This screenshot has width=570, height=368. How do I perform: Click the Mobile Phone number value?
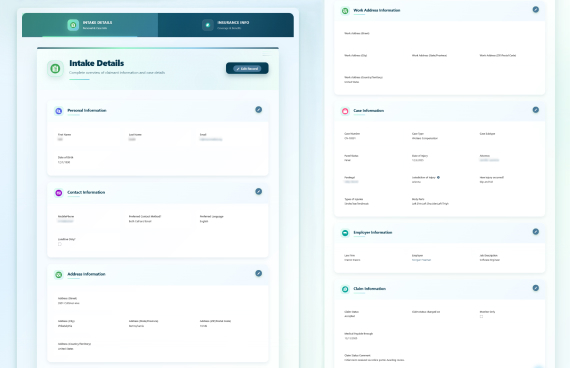65,221
